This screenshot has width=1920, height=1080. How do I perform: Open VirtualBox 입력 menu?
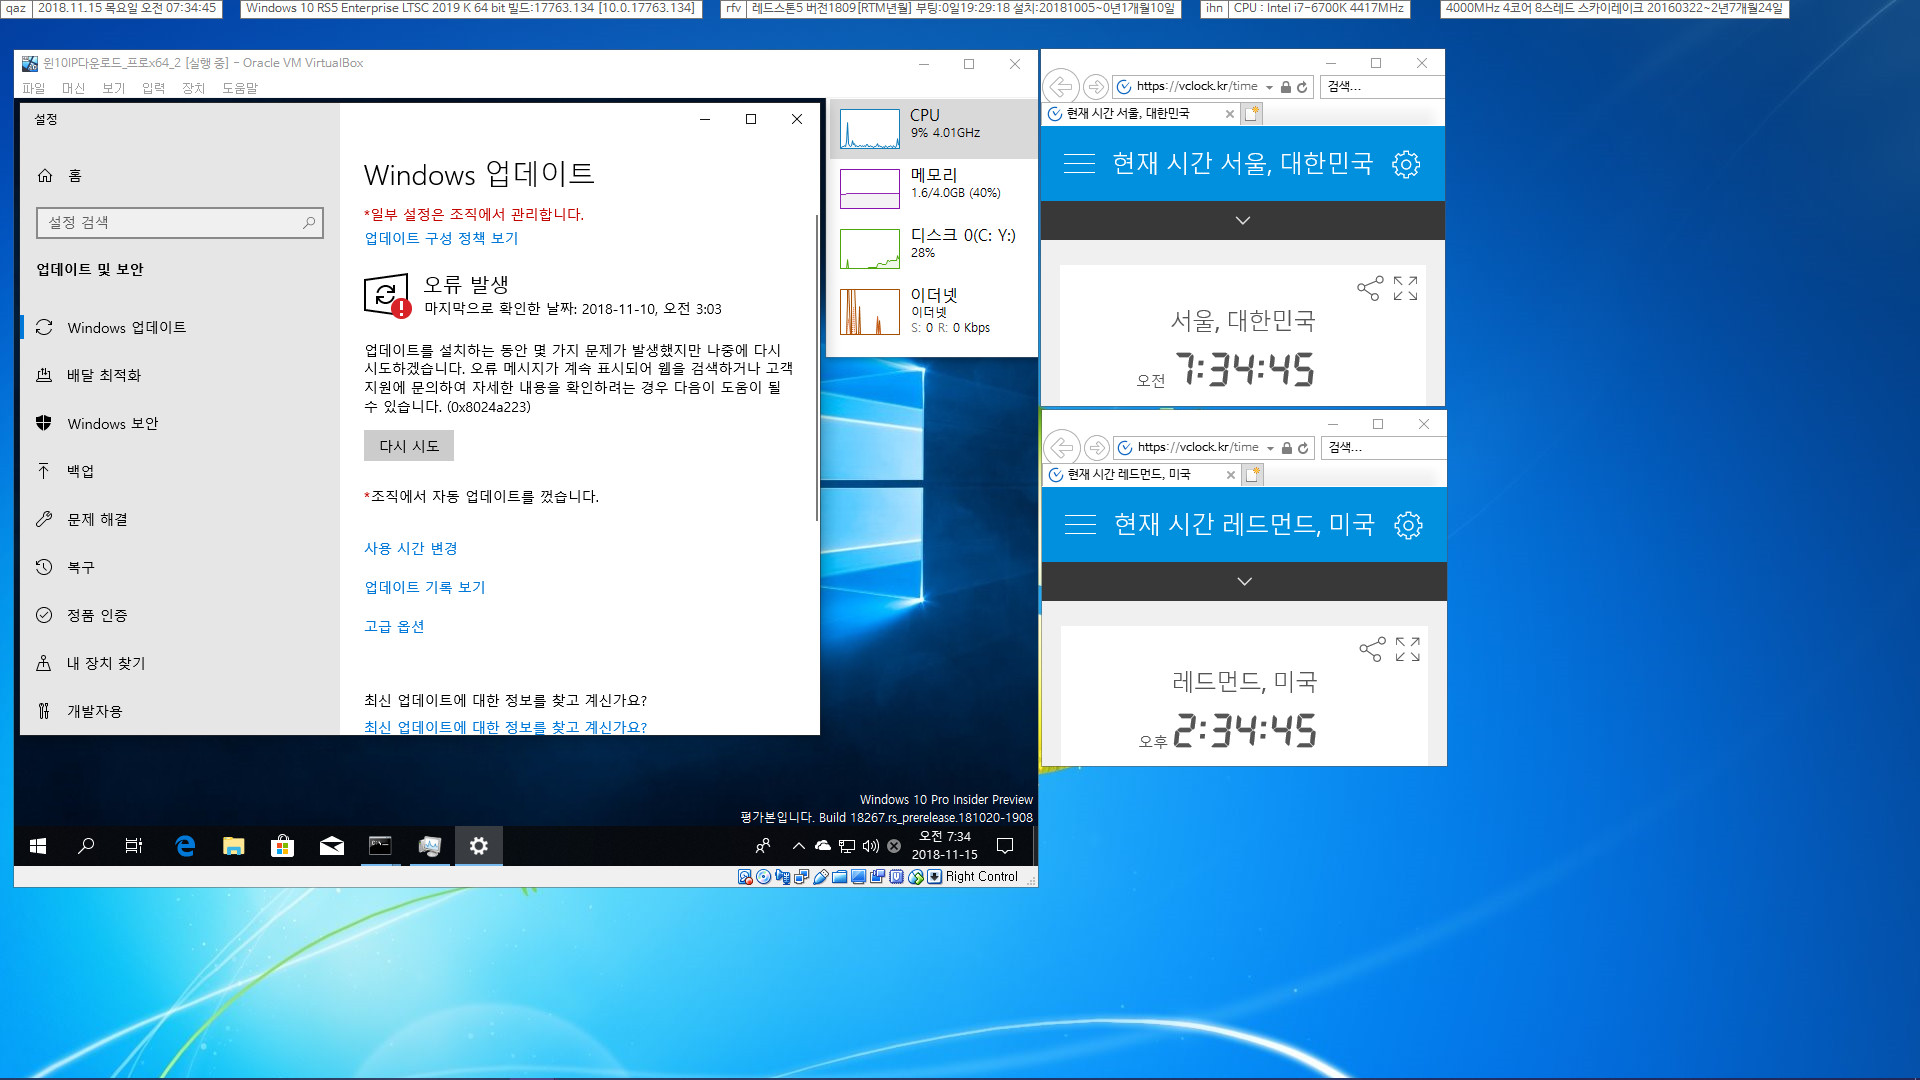tap(153, 88)
